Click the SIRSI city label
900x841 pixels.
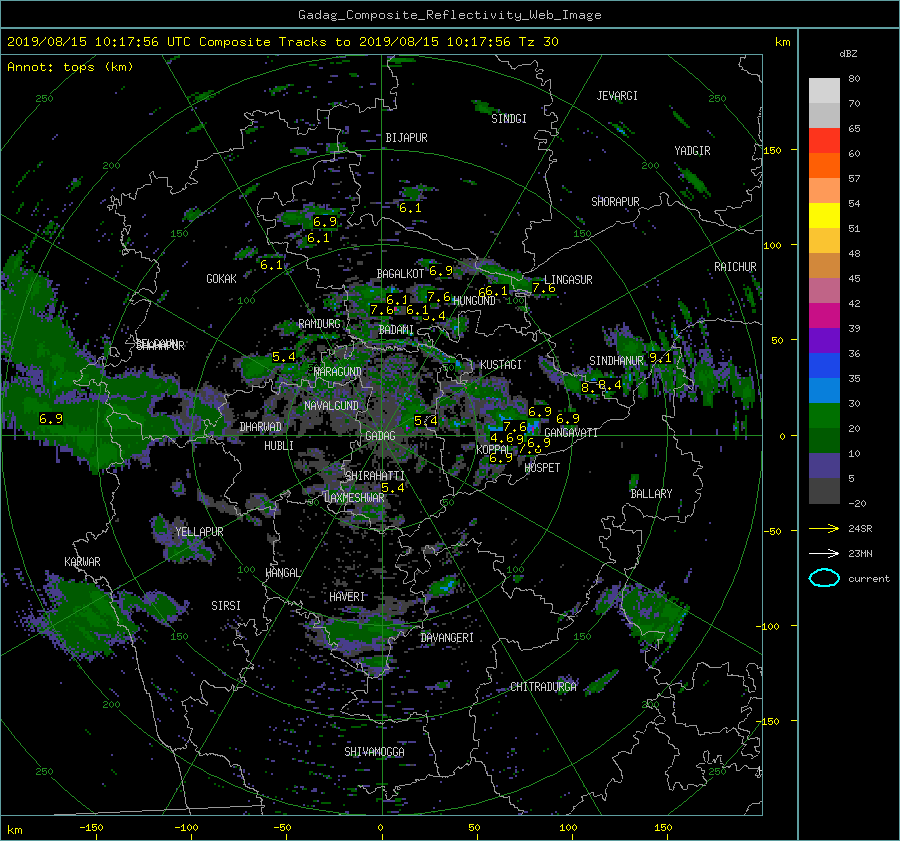click(226, 606)
